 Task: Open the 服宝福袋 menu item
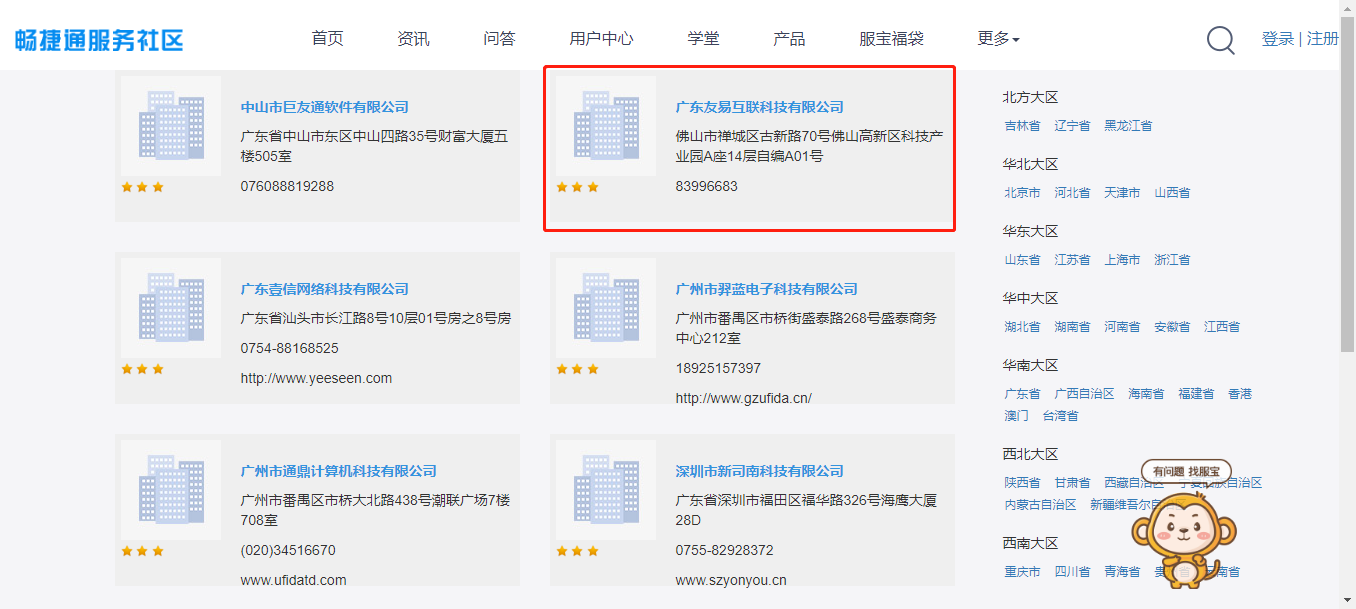point(891,39)
